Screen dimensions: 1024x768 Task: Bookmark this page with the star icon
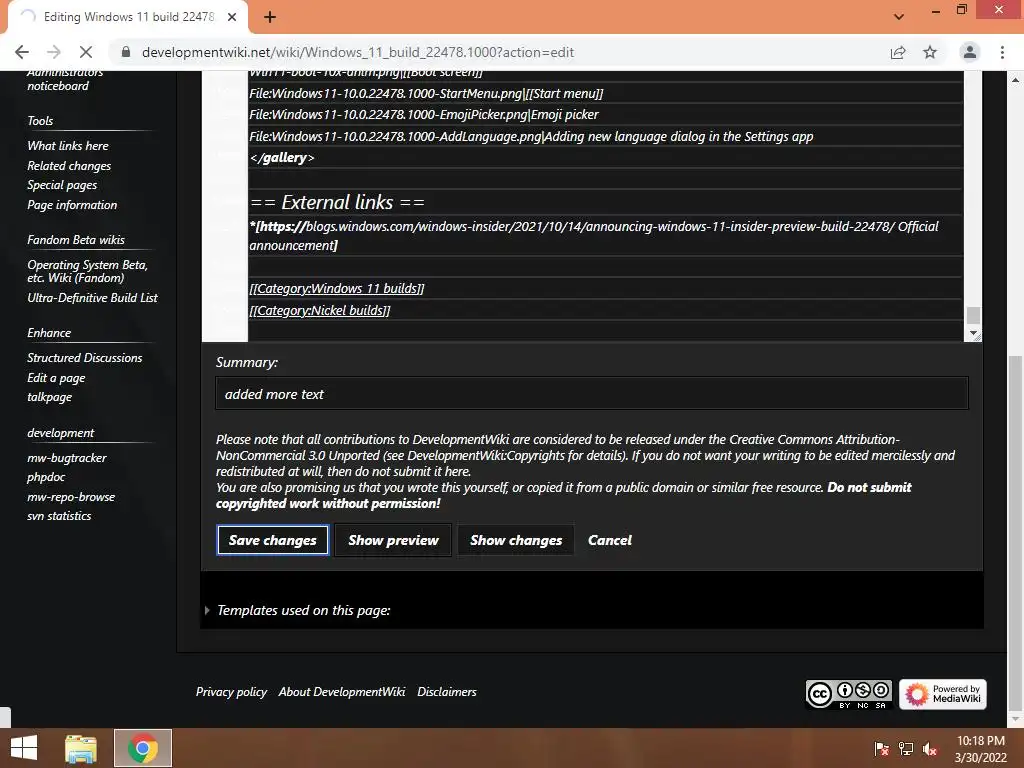tap(930, 52)
